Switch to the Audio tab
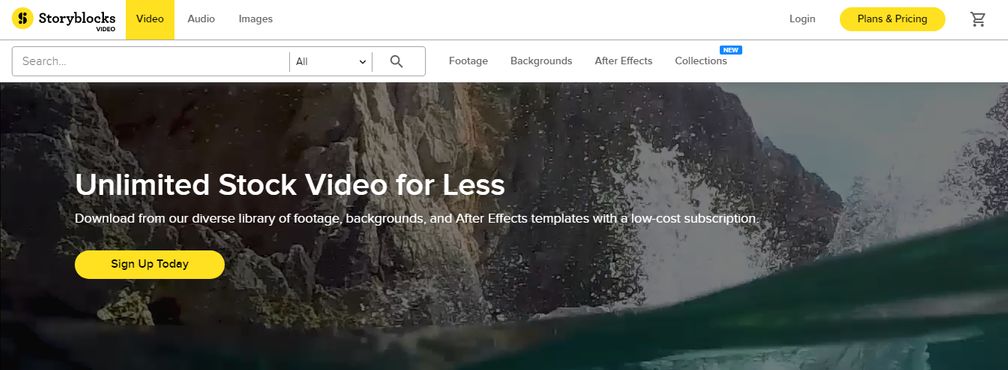1008x370 pixels. coord(201,19)
